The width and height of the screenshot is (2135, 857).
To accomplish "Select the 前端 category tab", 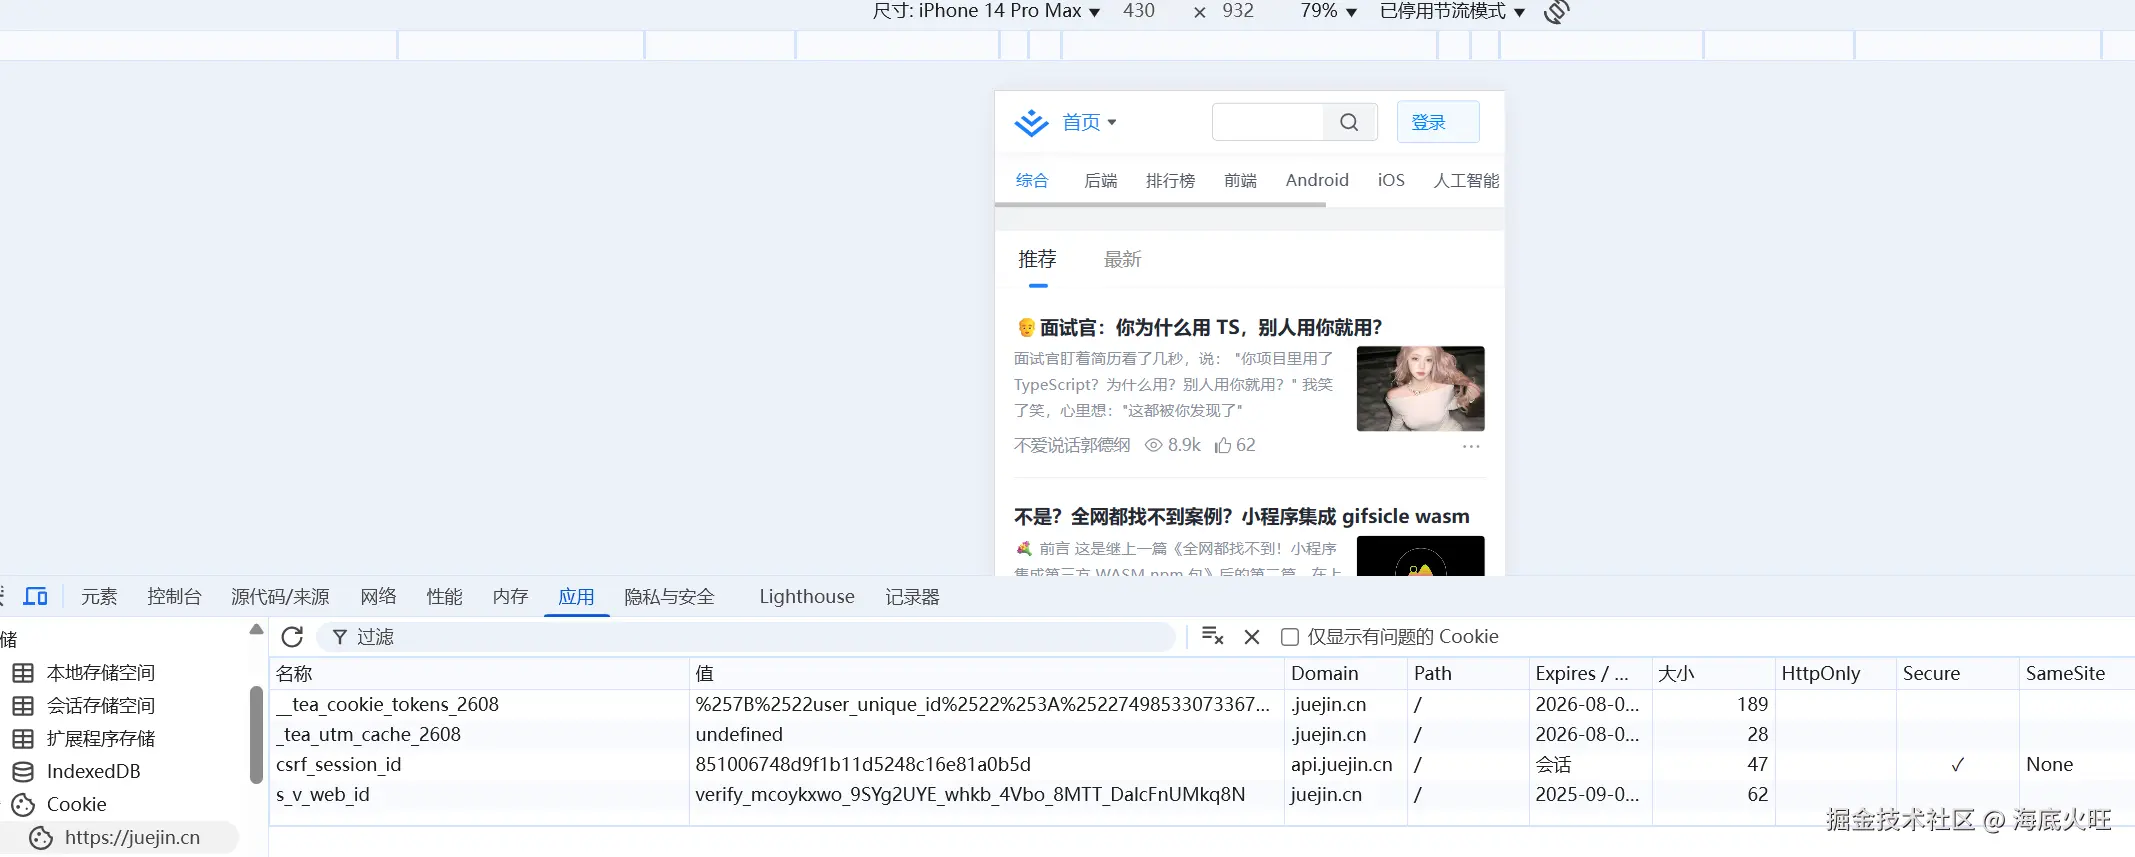I will point(1240,180).
